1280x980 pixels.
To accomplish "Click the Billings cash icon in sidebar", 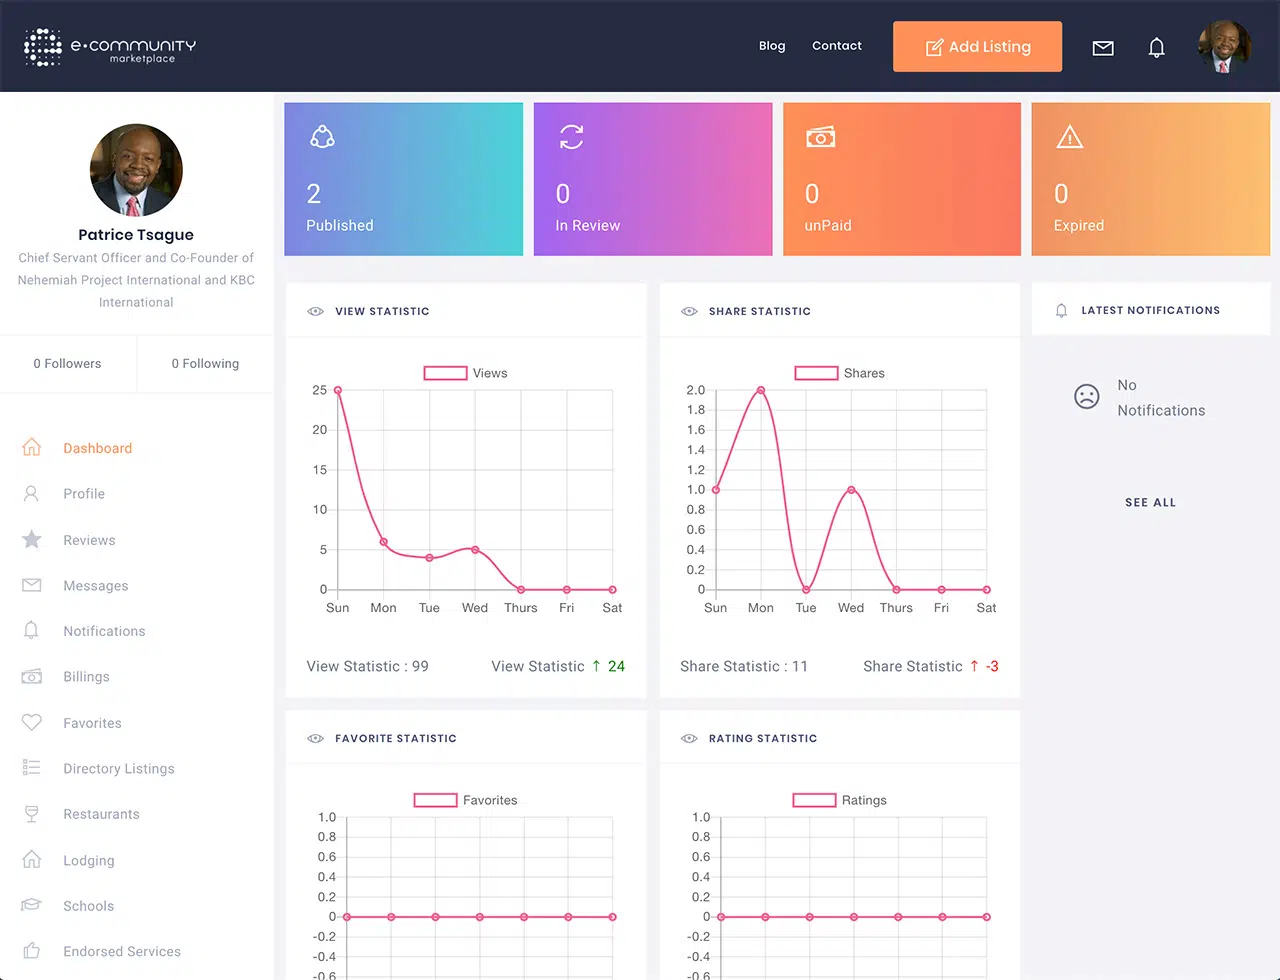I will pyautogui.click(x=32, y=676).
